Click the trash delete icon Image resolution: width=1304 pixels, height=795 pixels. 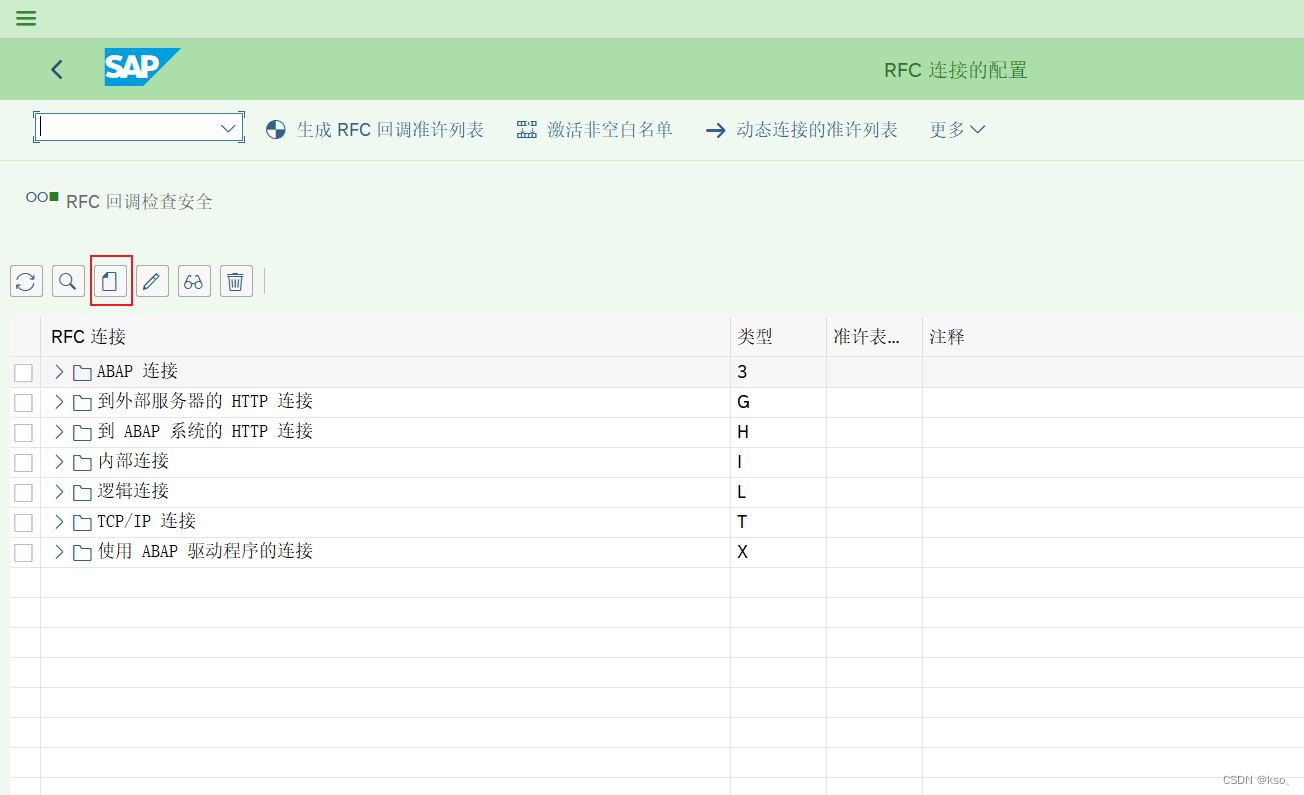click(x=236, y=281)
